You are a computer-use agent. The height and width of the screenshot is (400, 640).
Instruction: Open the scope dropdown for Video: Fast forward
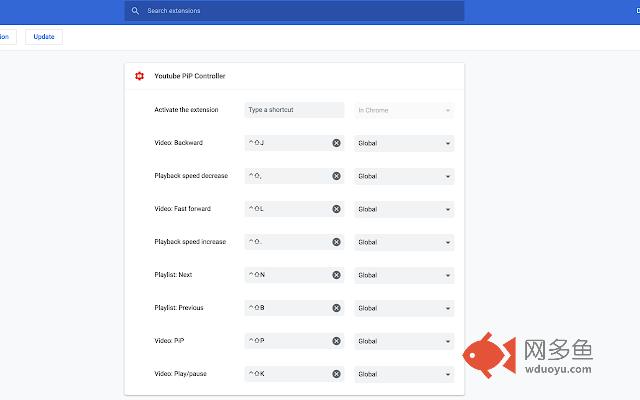point(404,209)
